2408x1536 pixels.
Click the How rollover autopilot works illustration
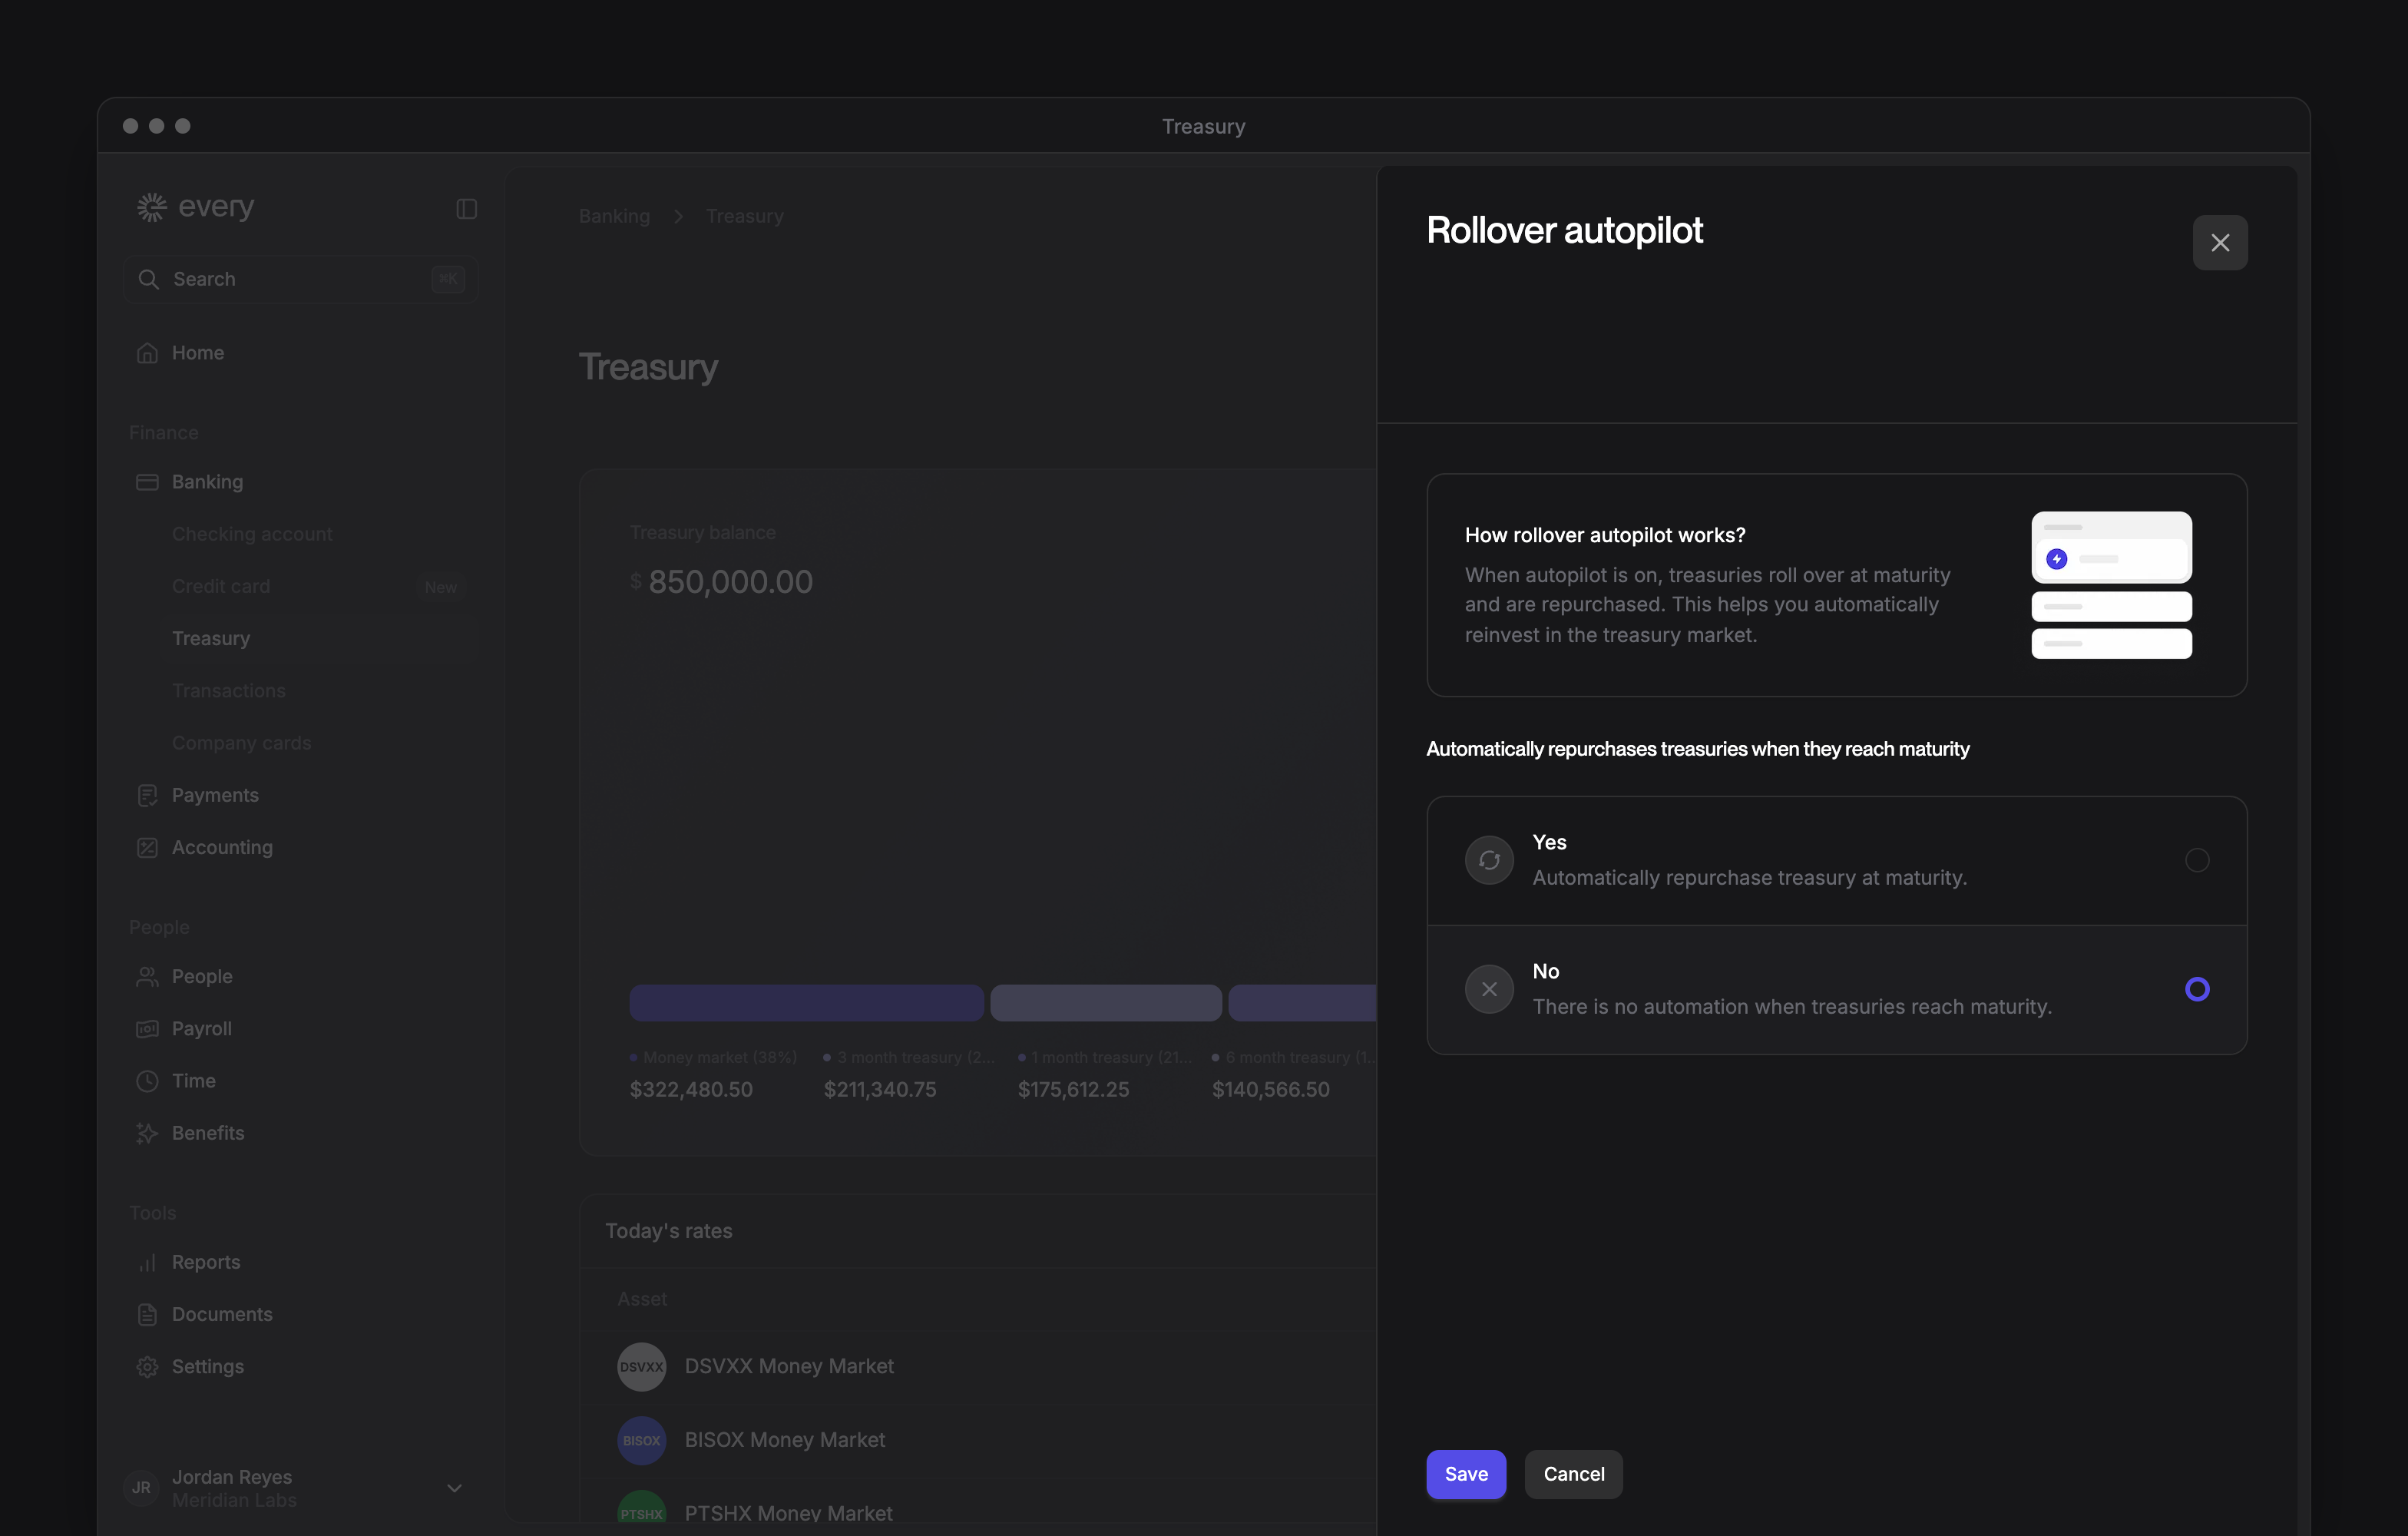(2111, 585)
